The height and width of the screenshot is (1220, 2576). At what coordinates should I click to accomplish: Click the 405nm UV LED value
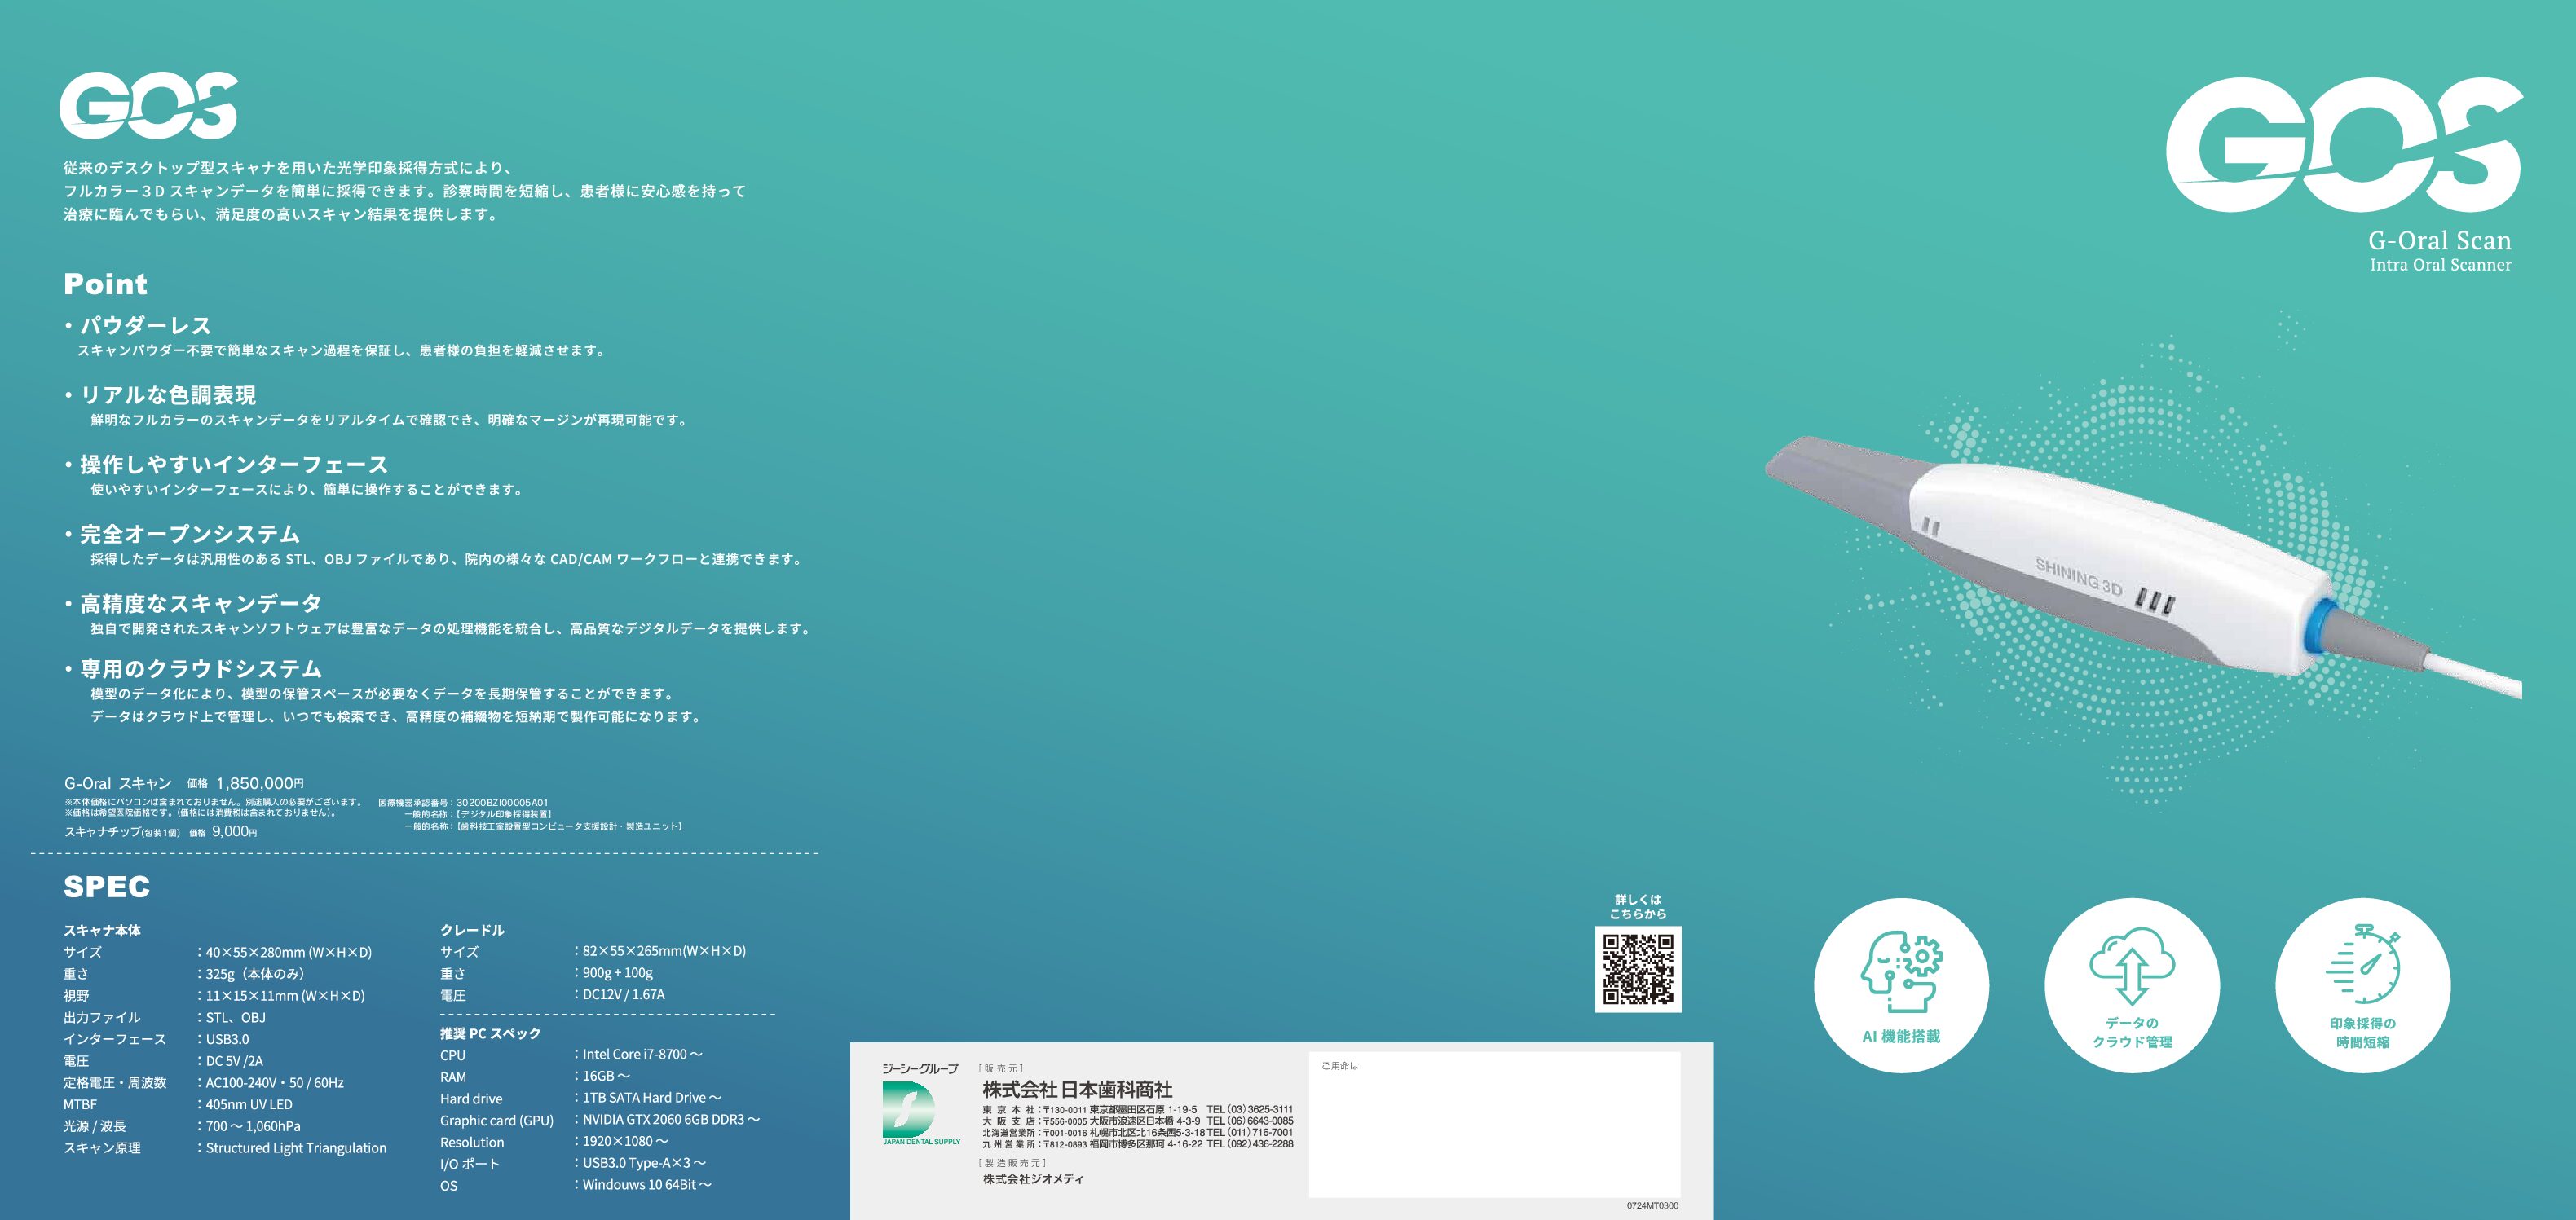249,1105
